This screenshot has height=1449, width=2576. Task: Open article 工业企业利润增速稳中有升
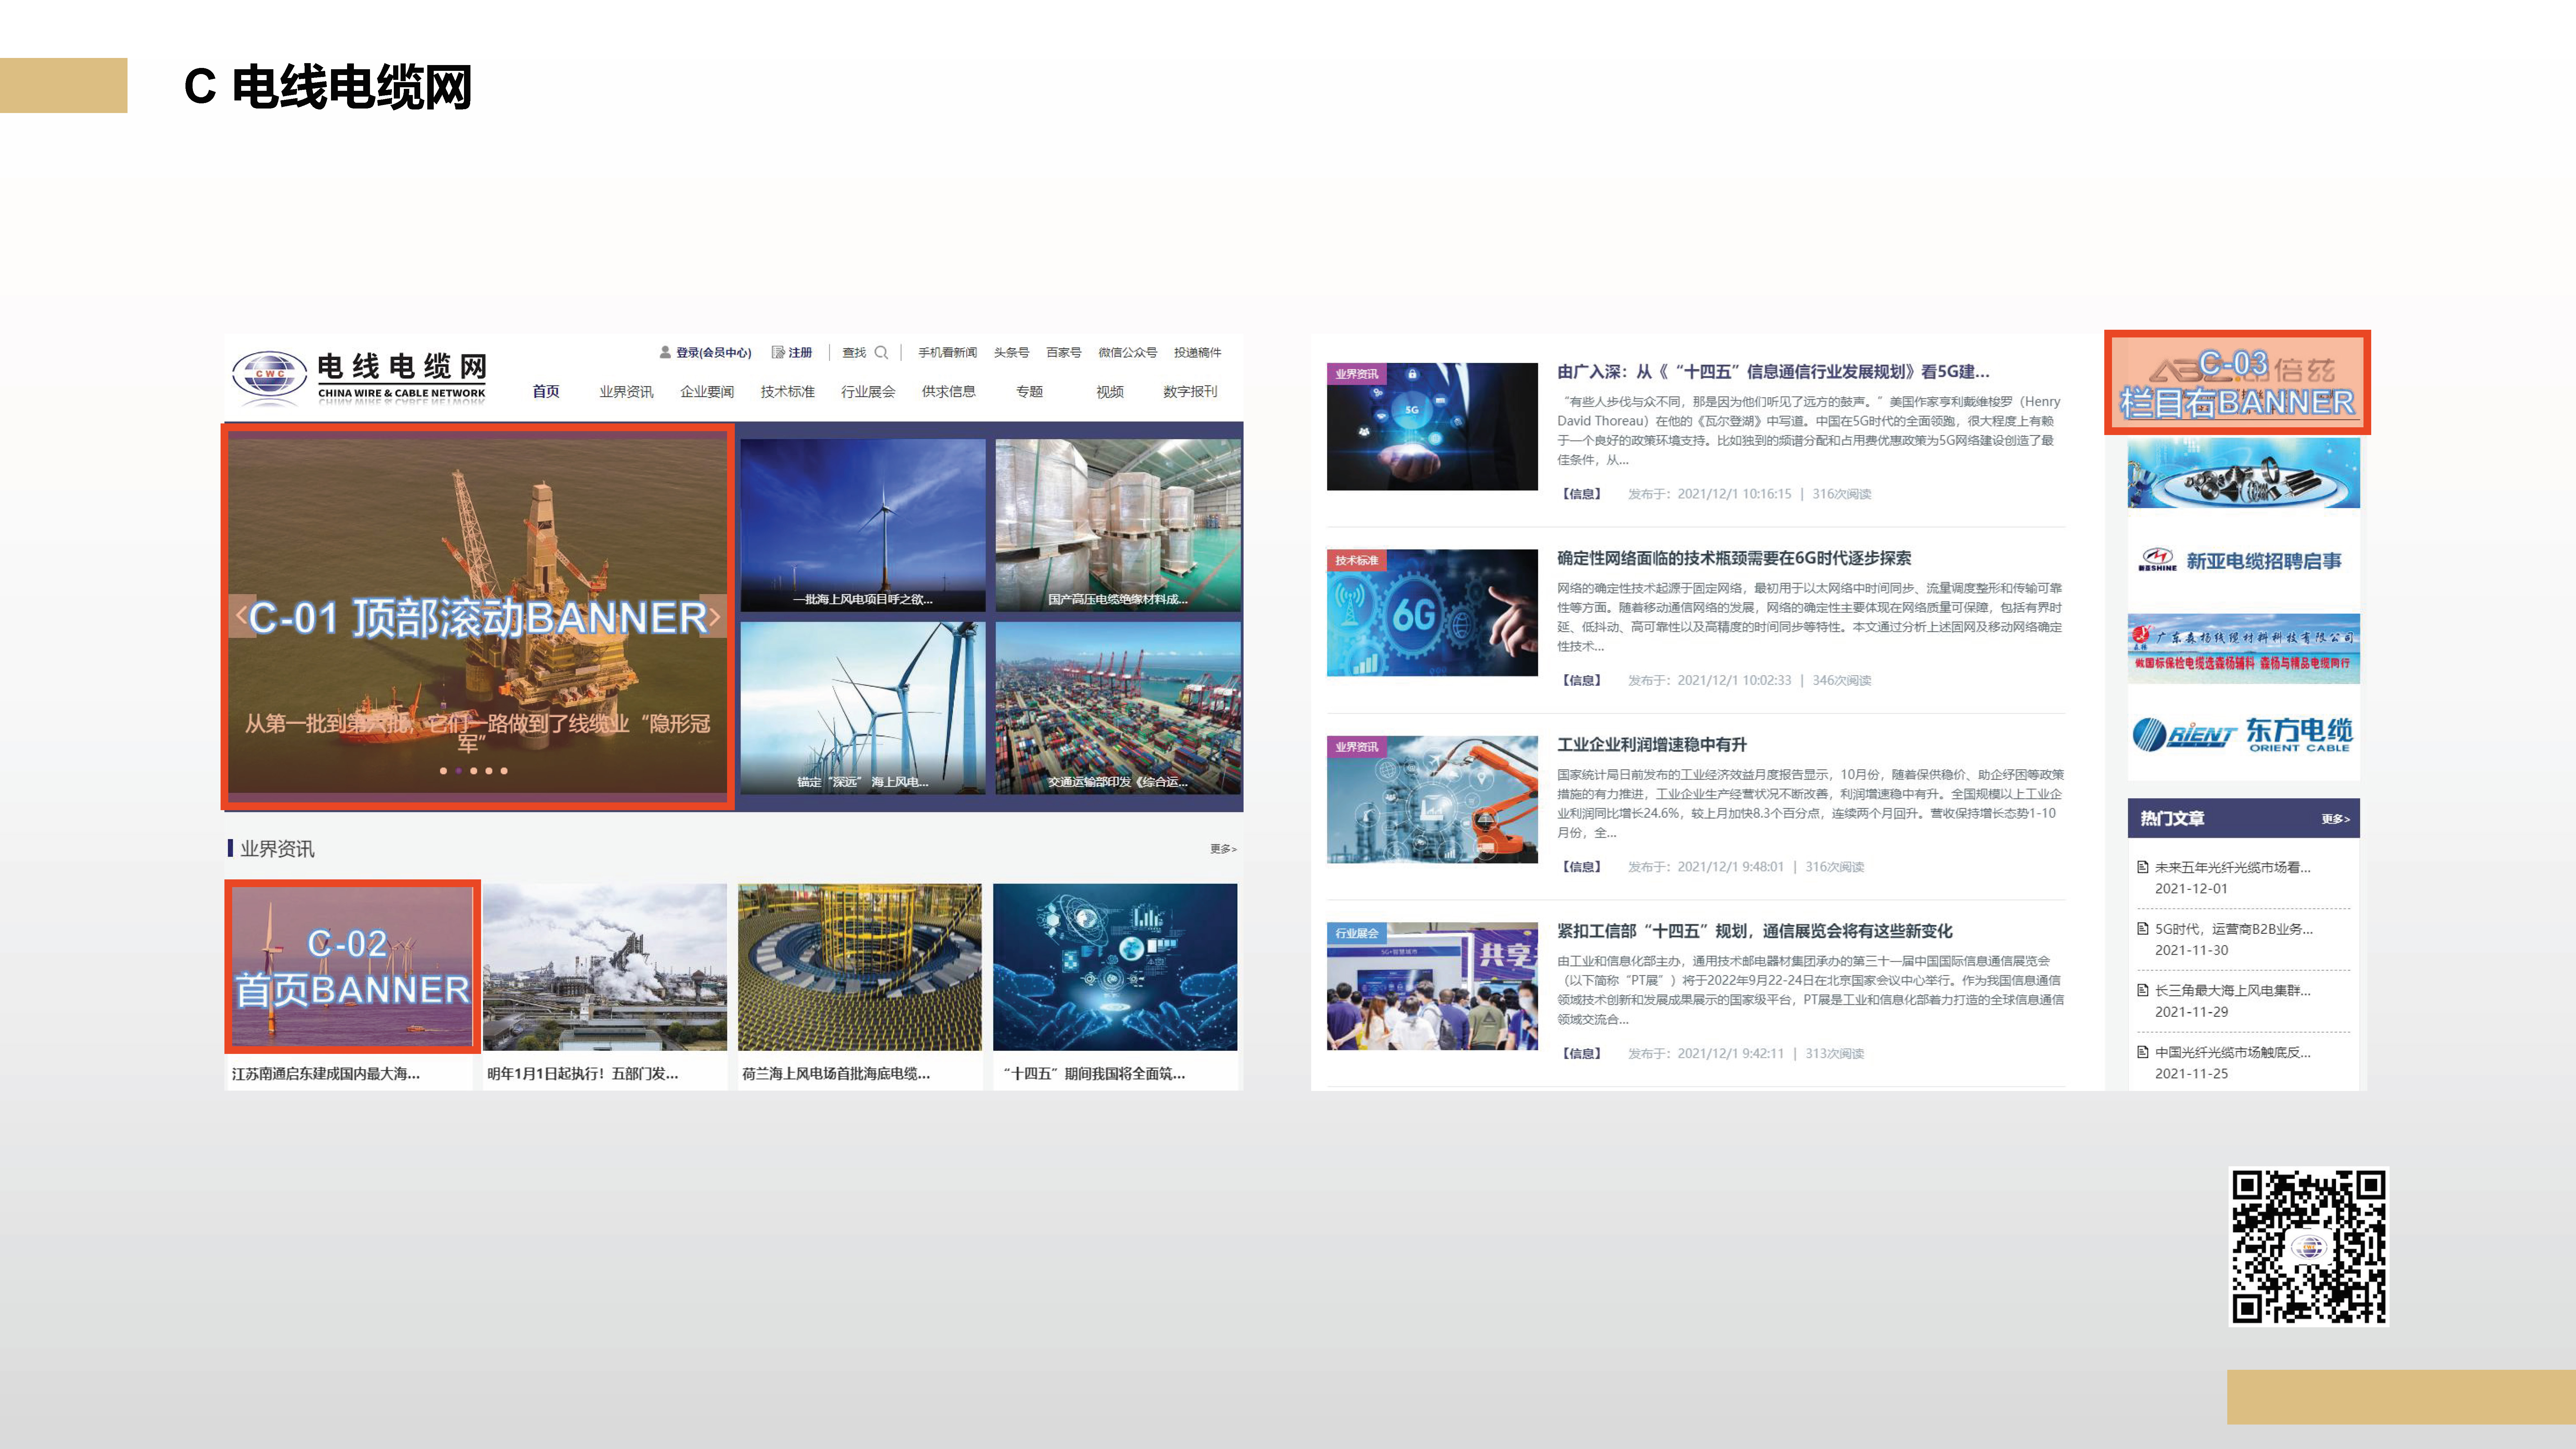tap(1652, 745)
